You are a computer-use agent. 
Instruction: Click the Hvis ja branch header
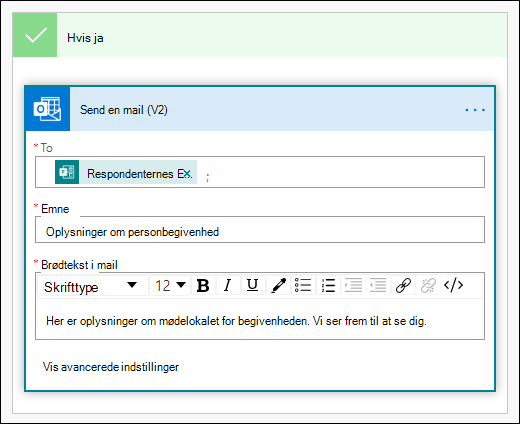pos(260,35)
